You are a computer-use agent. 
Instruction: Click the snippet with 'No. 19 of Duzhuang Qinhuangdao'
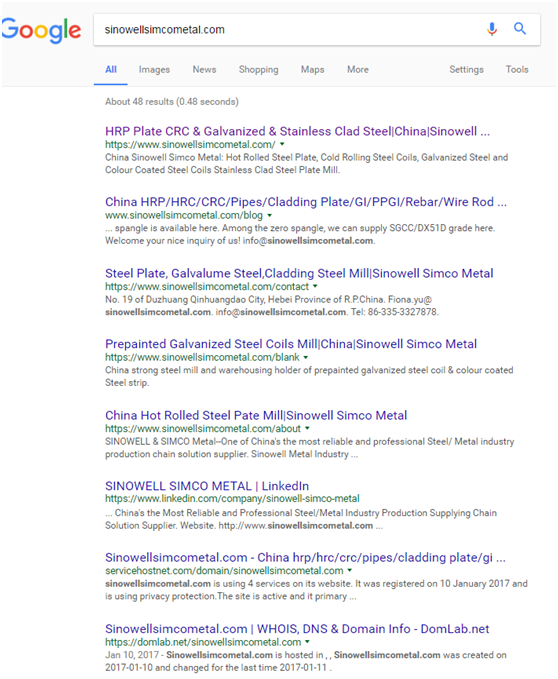[x=272, y=306]
